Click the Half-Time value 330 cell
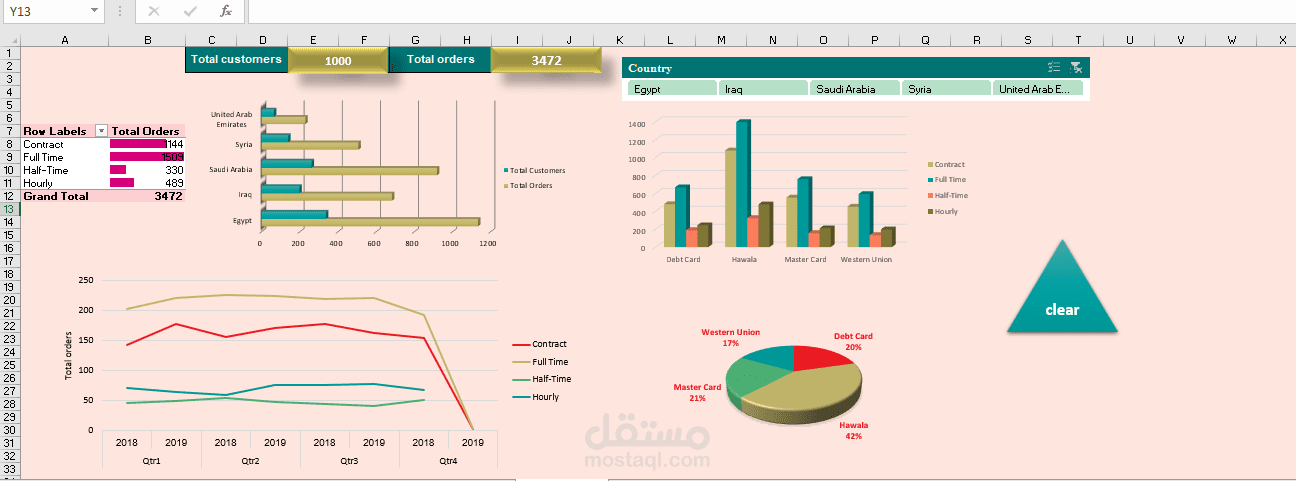 pyautogui.click(x=147, y=170)
